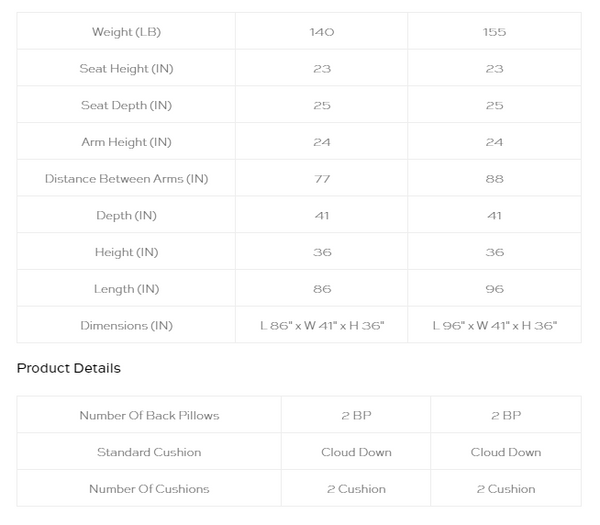Click the Weight (LB) row label
Screen dimensions: 600x525
tap(126, 32)
